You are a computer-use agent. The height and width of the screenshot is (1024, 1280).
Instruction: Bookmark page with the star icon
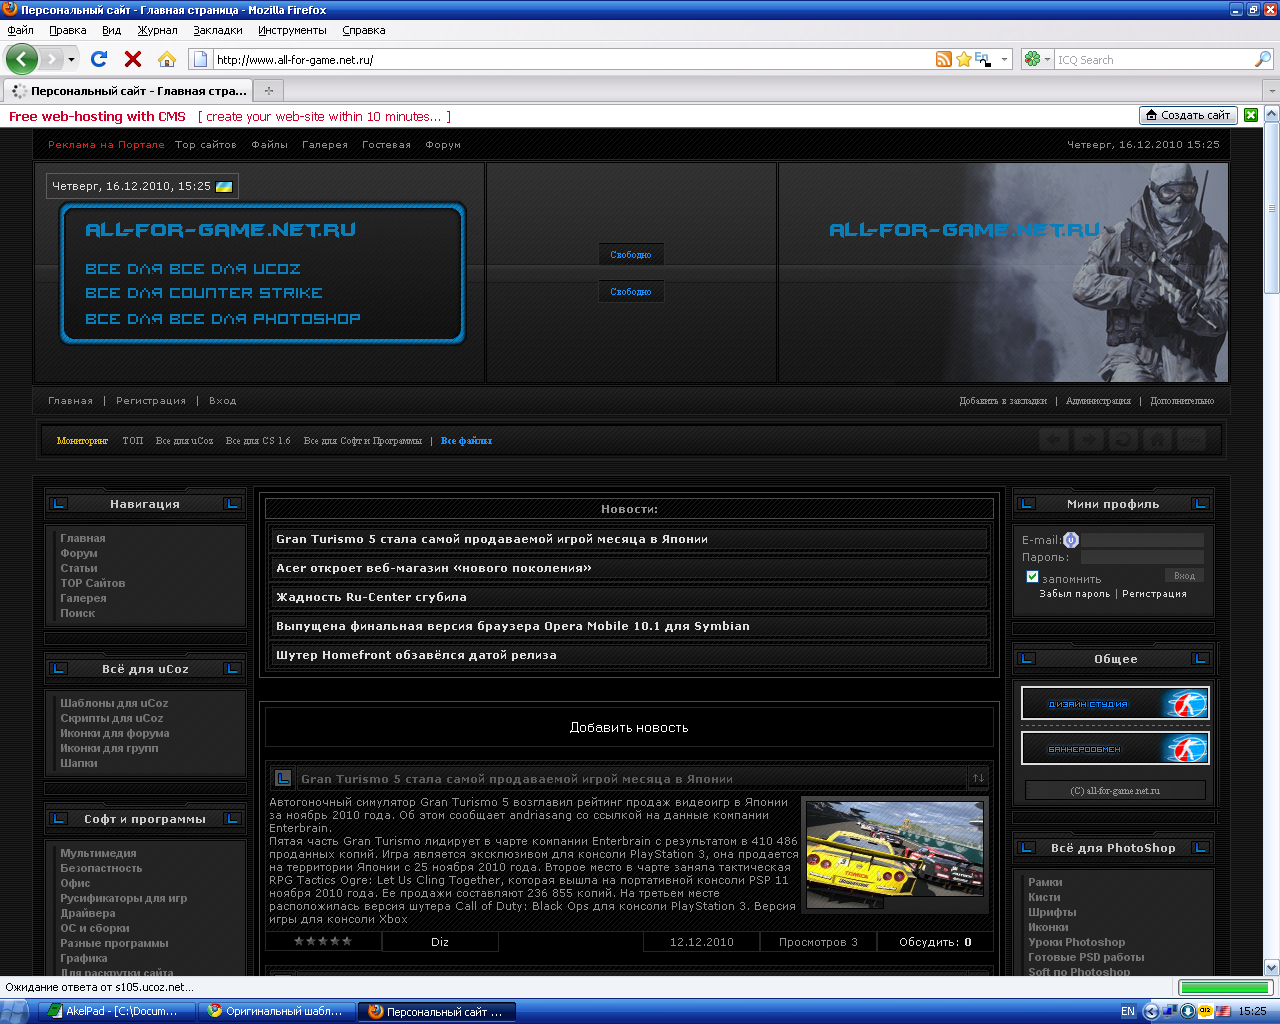coord(964,59)
